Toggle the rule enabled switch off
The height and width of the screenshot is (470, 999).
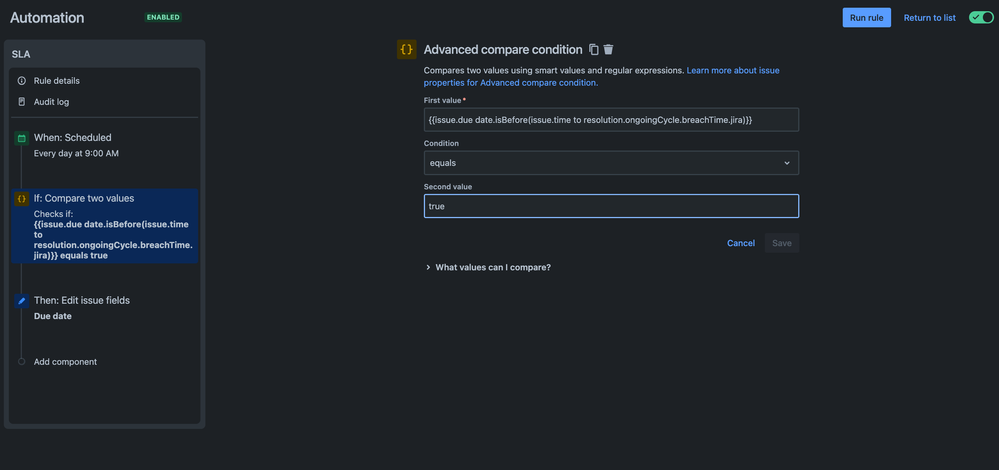(x=981, y=18)
